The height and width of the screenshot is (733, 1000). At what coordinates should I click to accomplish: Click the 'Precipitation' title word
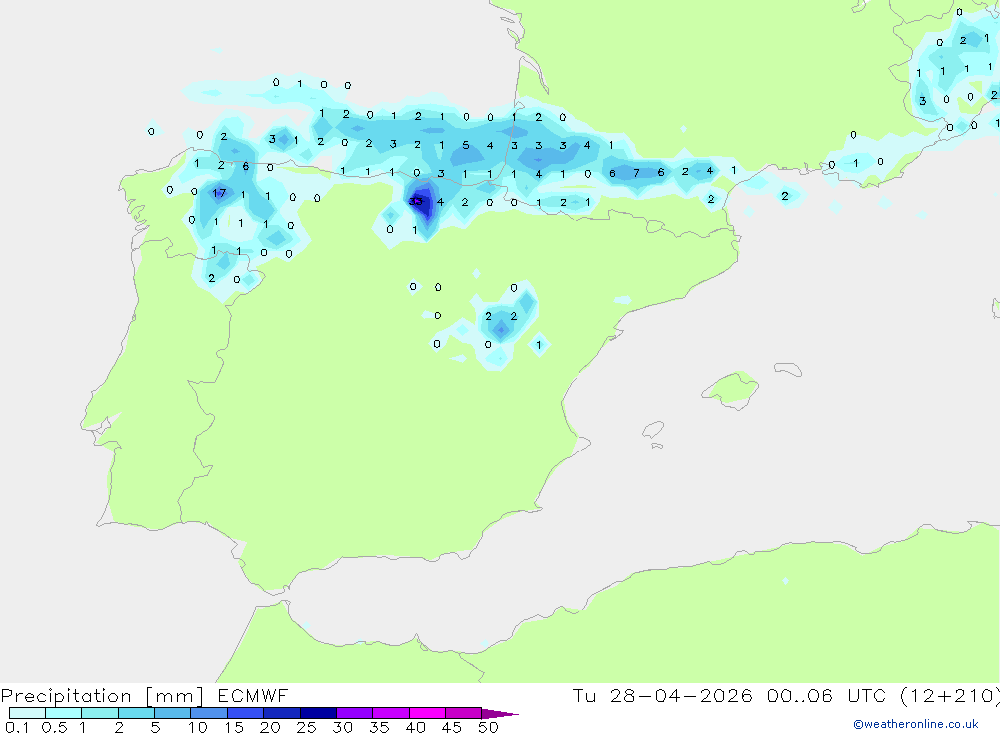coord(66,696)
